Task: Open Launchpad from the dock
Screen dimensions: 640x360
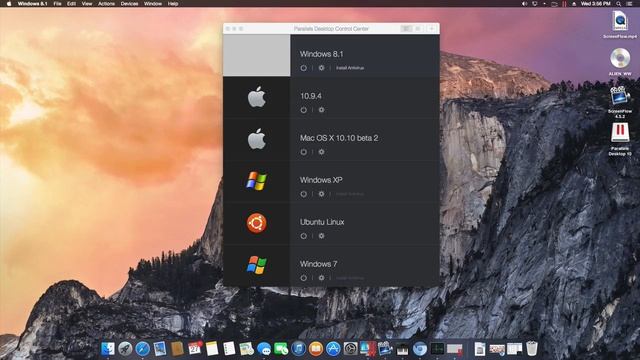Action: [125, 349]
